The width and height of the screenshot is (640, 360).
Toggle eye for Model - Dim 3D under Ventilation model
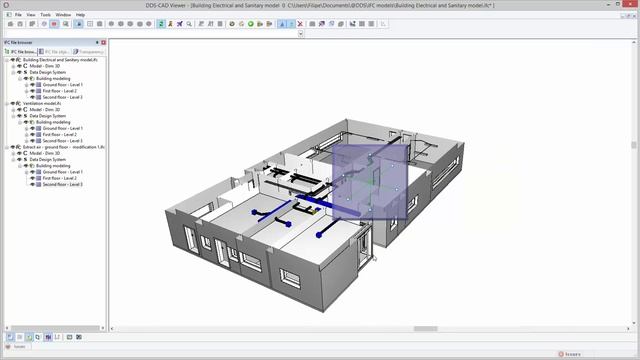pyautogui.click(x=19, y=109)
